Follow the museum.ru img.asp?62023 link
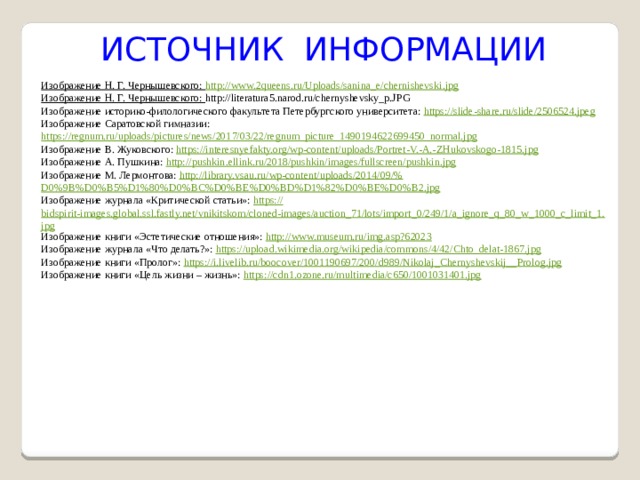Screen dimensions: 640x480 [349, 237]
